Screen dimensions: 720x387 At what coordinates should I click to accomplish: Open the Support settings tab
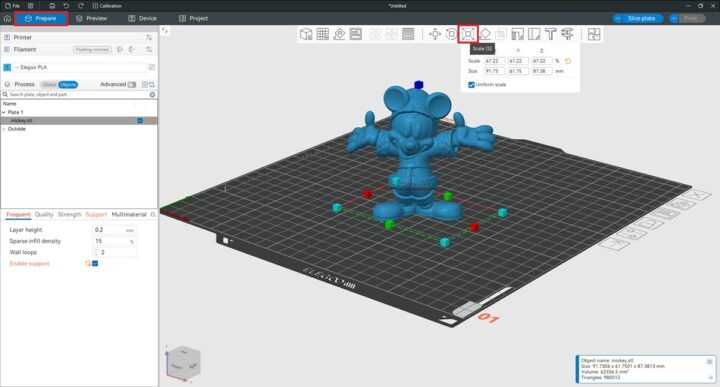tap(96, 214)
